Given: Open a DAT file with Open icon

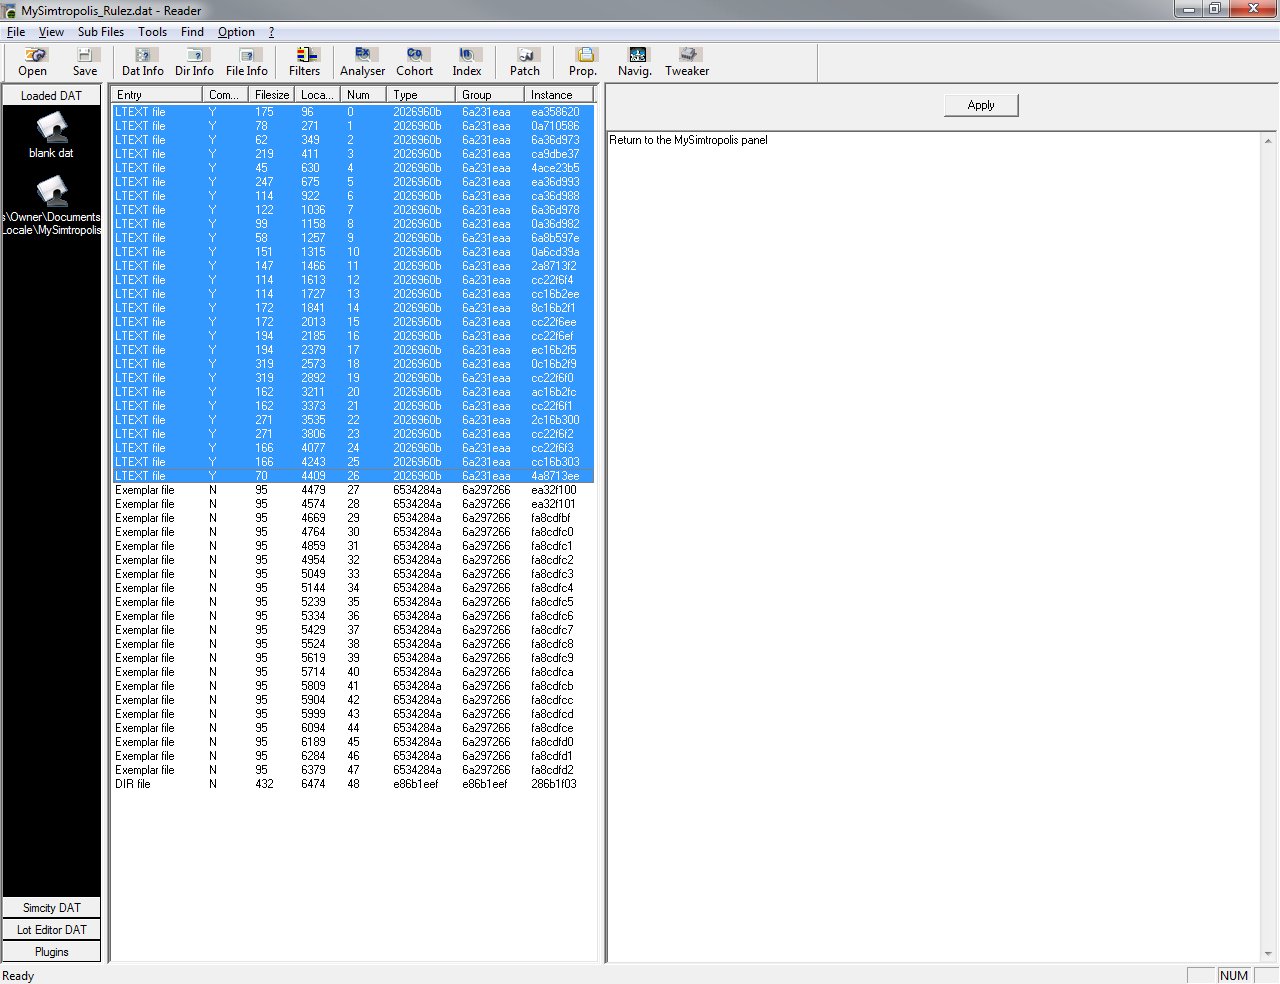Looking at the screenshot, I should [33, 62].
